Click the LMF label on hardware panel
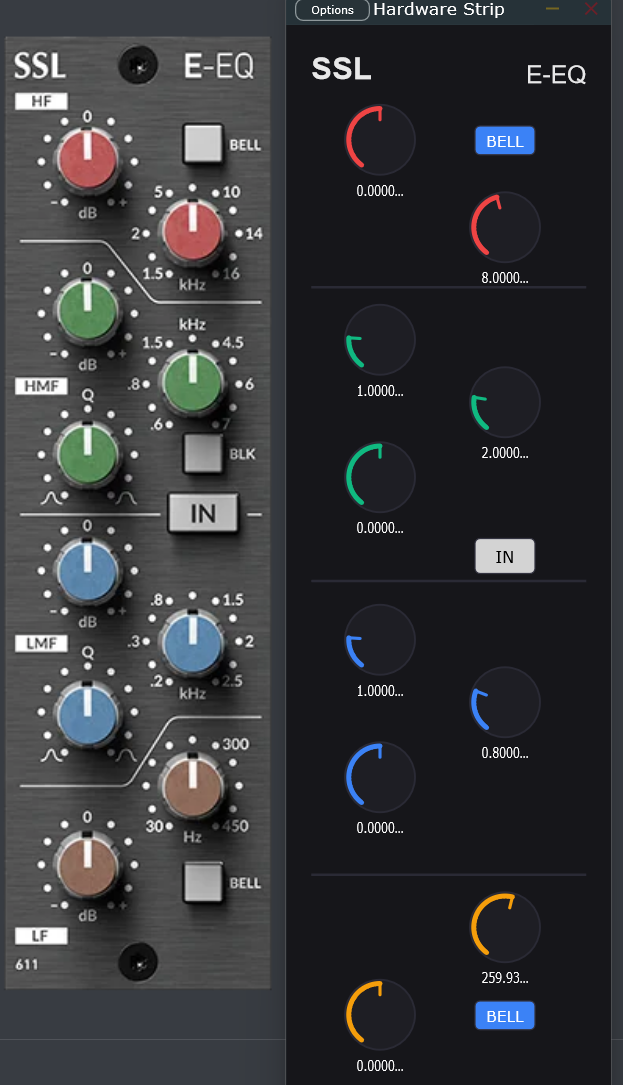The width and height of the screenshot is (623, 1085). (x=42, y=643)
